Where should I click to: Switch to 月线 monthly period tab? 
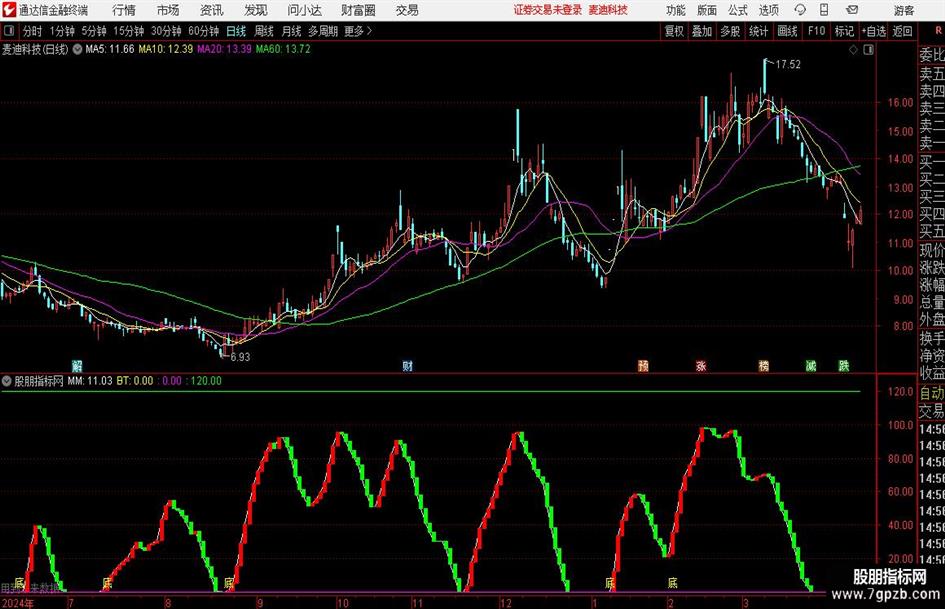point(291,31)
